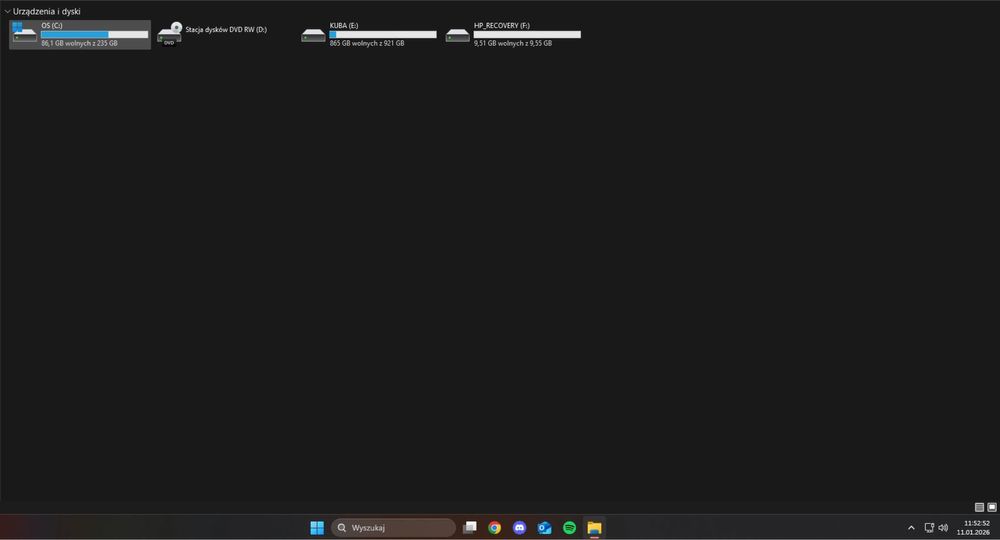Click the 'OS (C:)' drive name
This screenshot has width=1000, height=540.
(52, 26)
